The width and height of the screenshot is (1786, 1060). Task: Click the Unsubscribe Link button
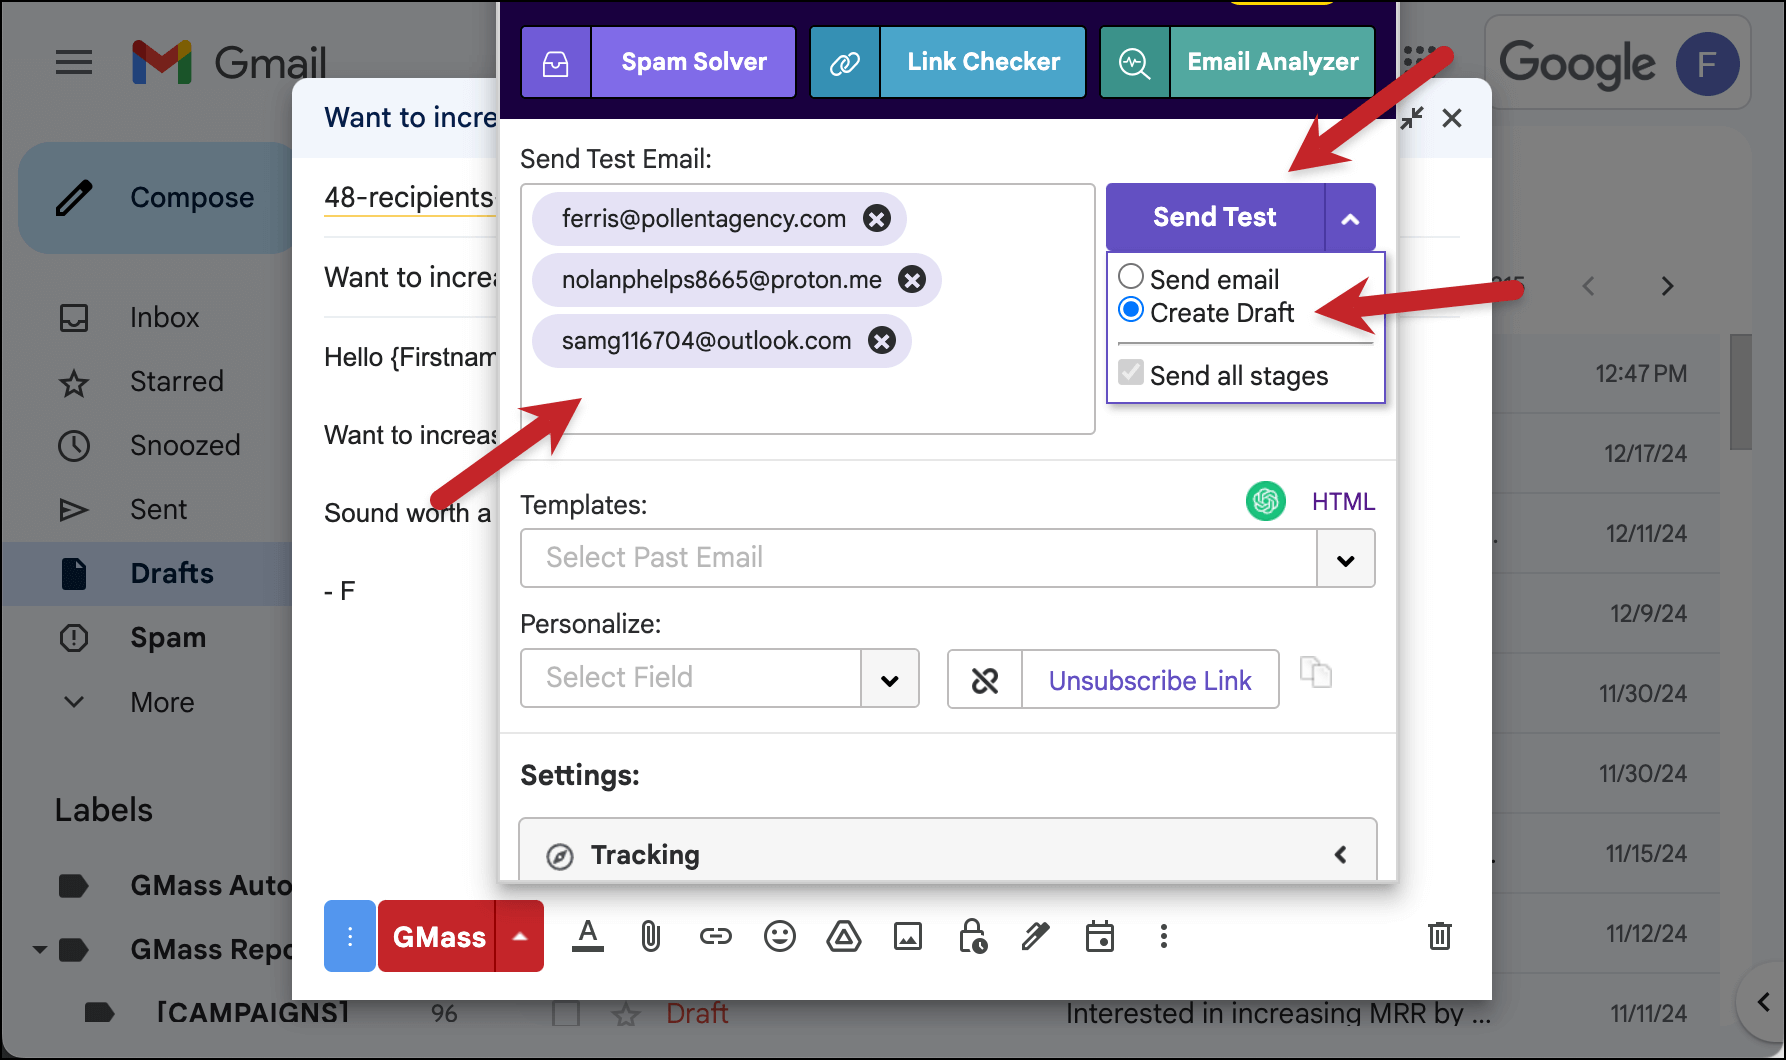1113,680
